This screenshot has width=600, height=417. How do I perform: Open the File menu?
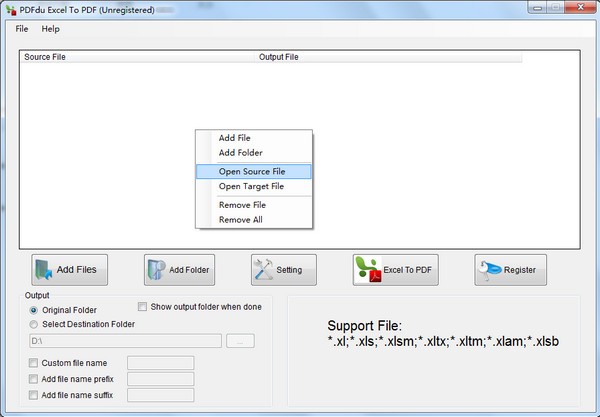pyautogui.click(x=21, y=29)
